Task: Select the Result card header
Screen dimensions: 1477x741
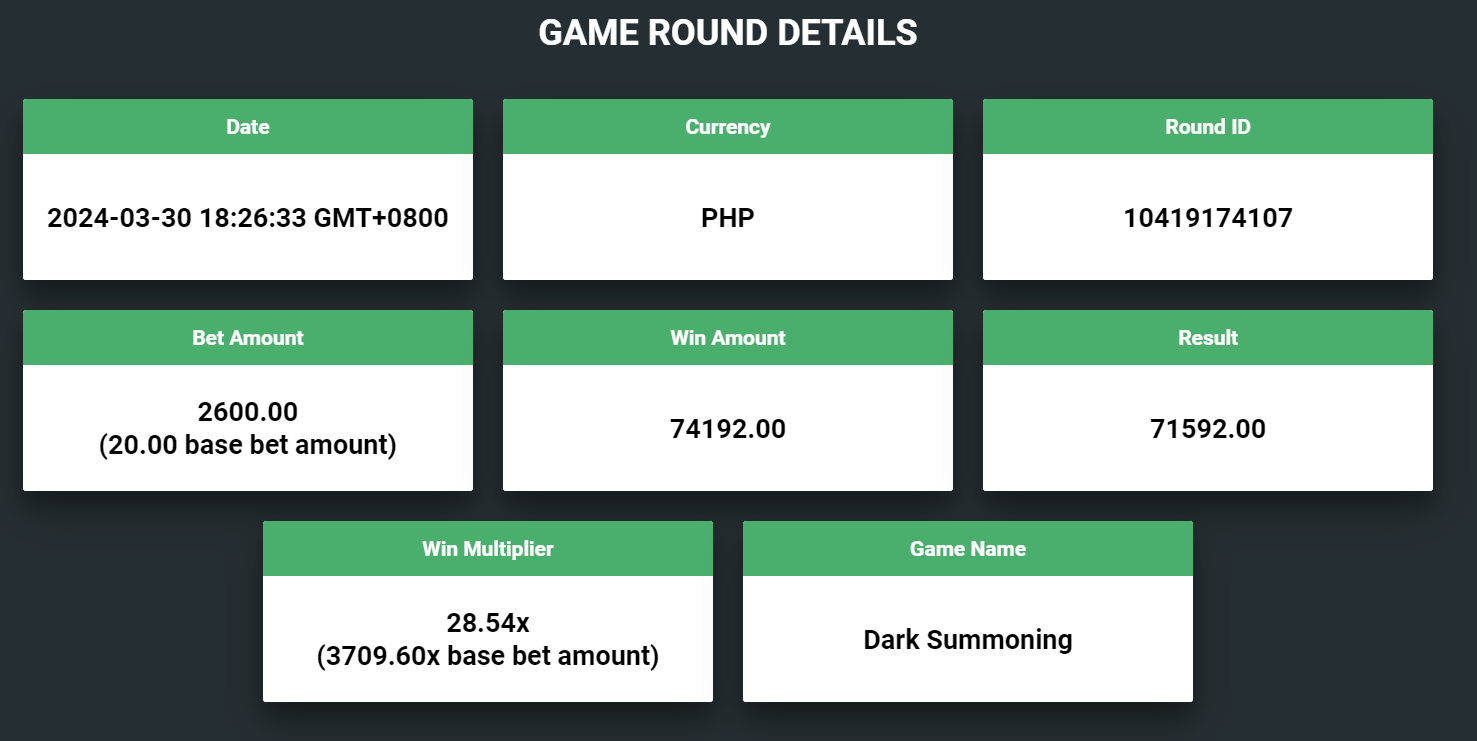Action: [1208, 338]
